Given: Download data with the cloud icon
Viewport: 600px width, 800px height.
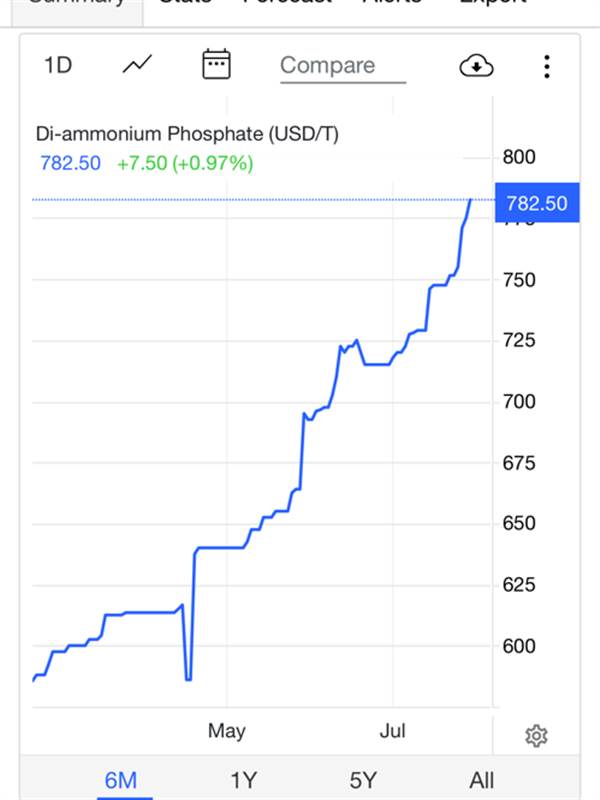Looking at the screenshot, I should (477, 66).
